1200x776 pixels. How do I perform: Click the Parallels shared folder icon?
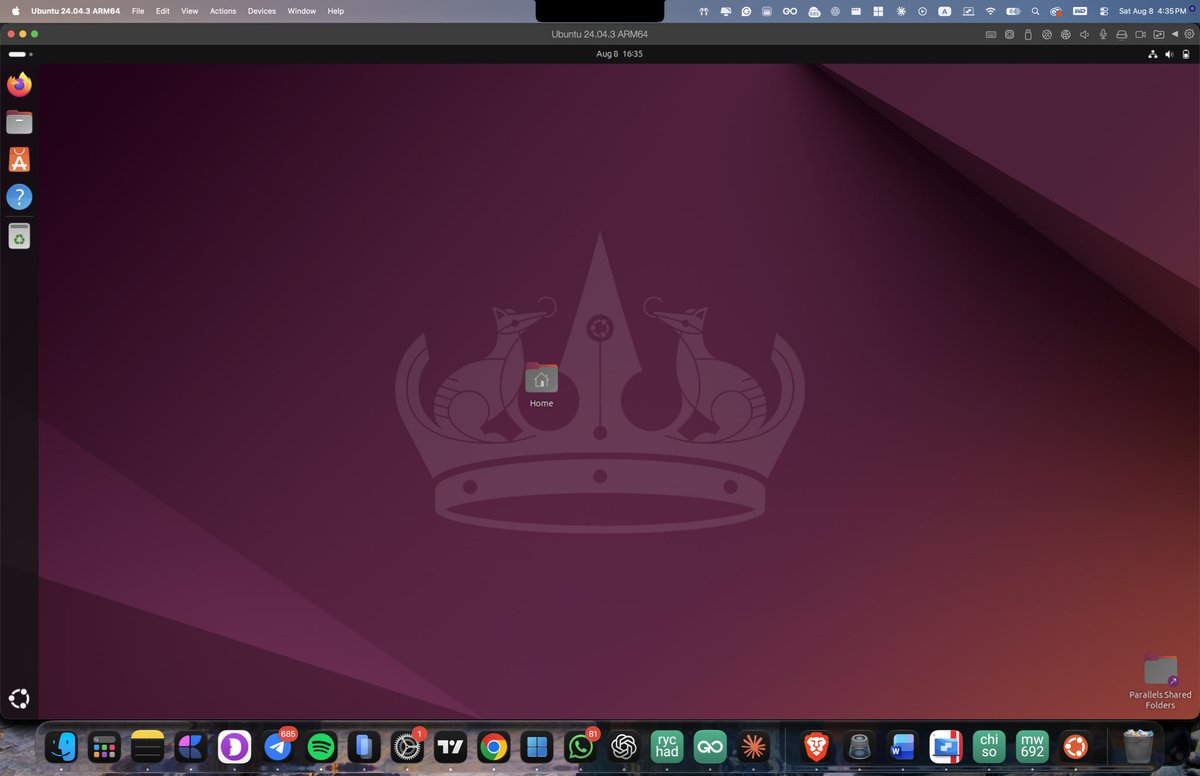pos(1159,34)
